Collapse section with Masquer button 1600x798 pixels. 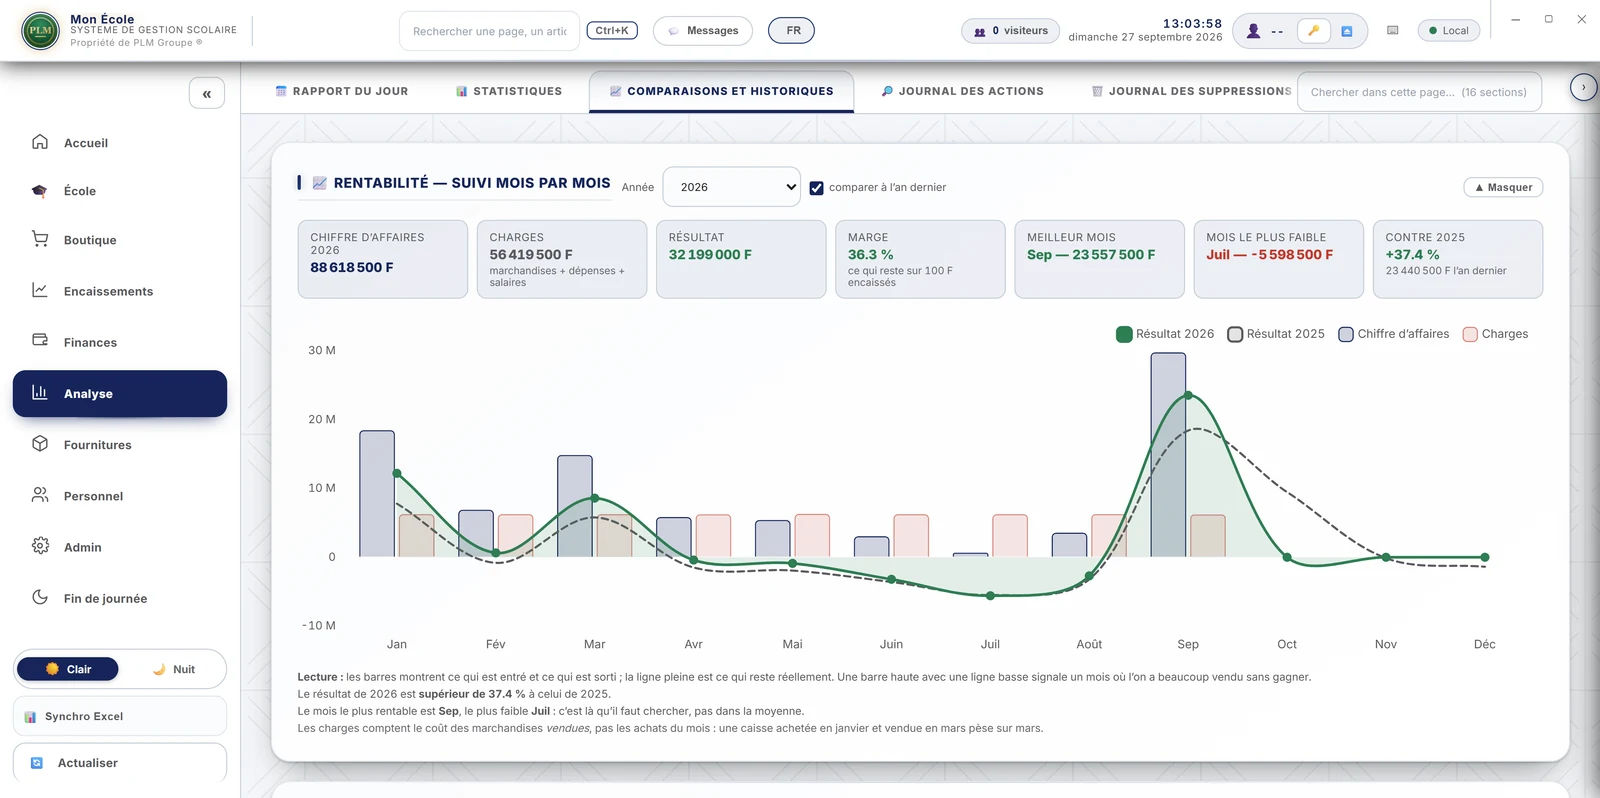point(1503,187)
